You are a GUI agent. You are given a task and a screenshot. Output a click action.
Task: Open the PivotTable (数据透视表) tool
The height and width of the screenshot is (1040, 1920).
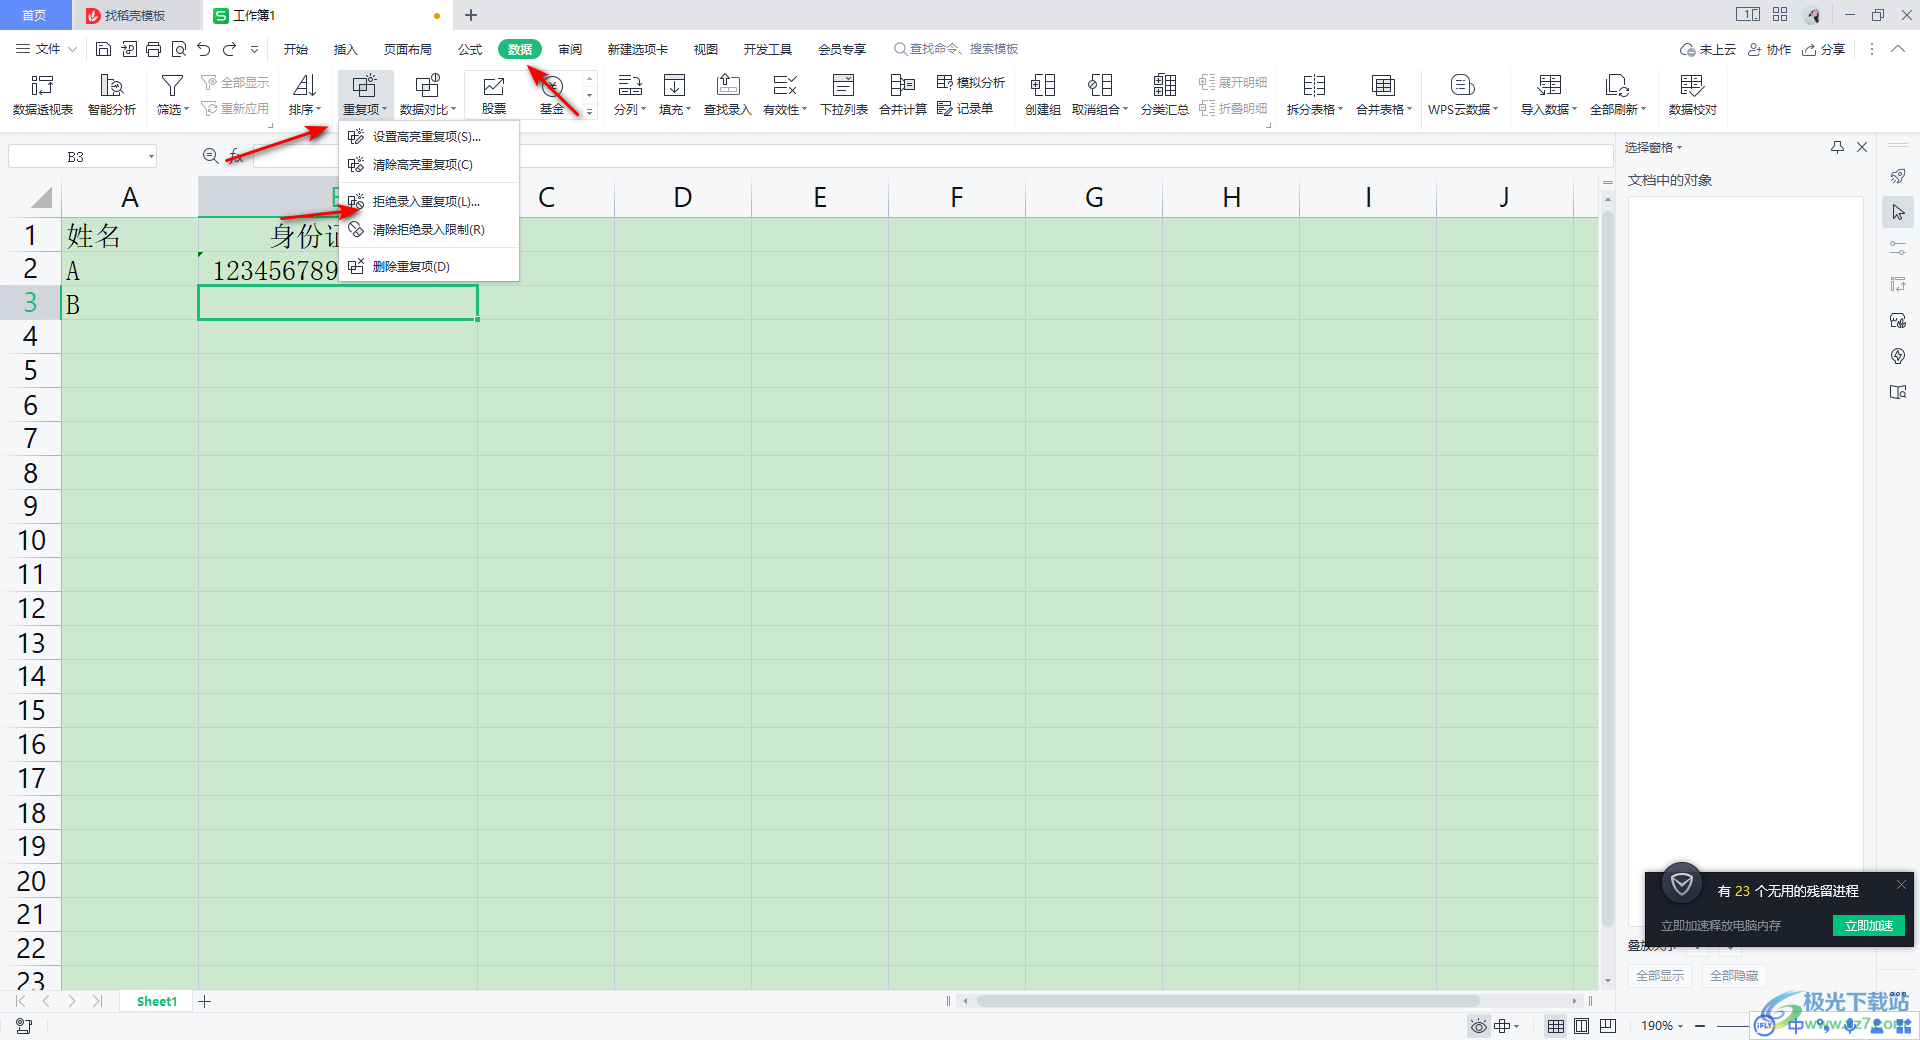point(42,95)
